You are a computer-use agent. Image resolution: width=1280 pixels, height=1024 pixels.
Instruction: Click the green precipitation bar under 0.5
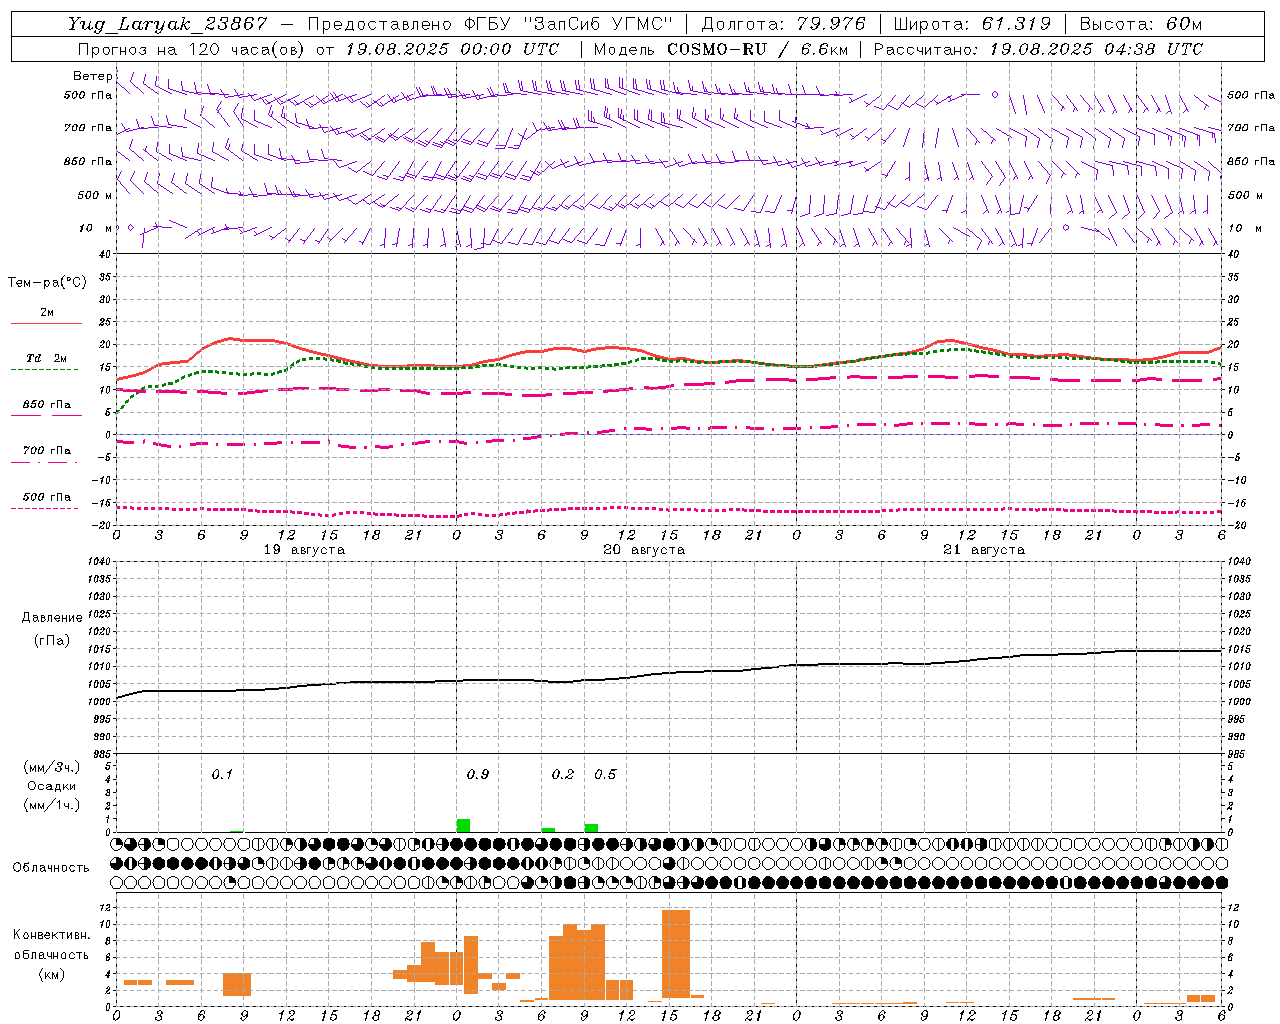[591, 828]
